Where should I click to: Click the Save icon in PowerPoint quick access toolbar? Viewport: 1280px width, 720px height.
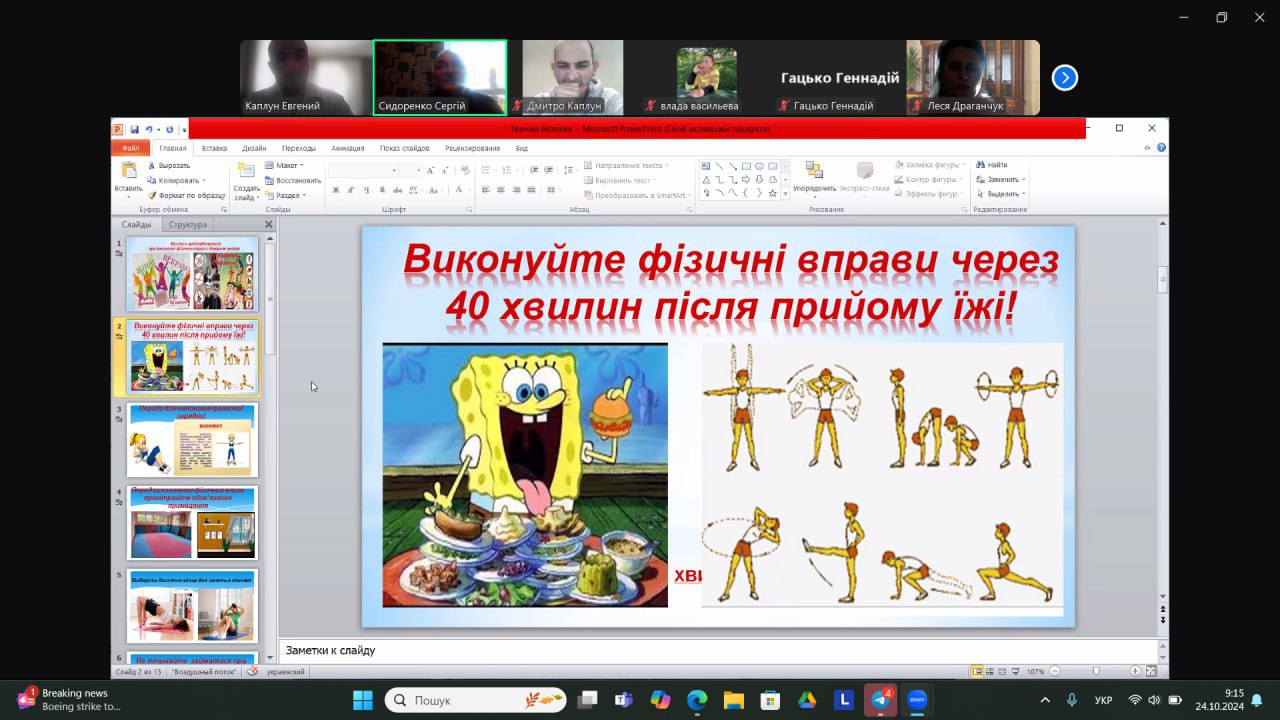(x=133, y=129)
